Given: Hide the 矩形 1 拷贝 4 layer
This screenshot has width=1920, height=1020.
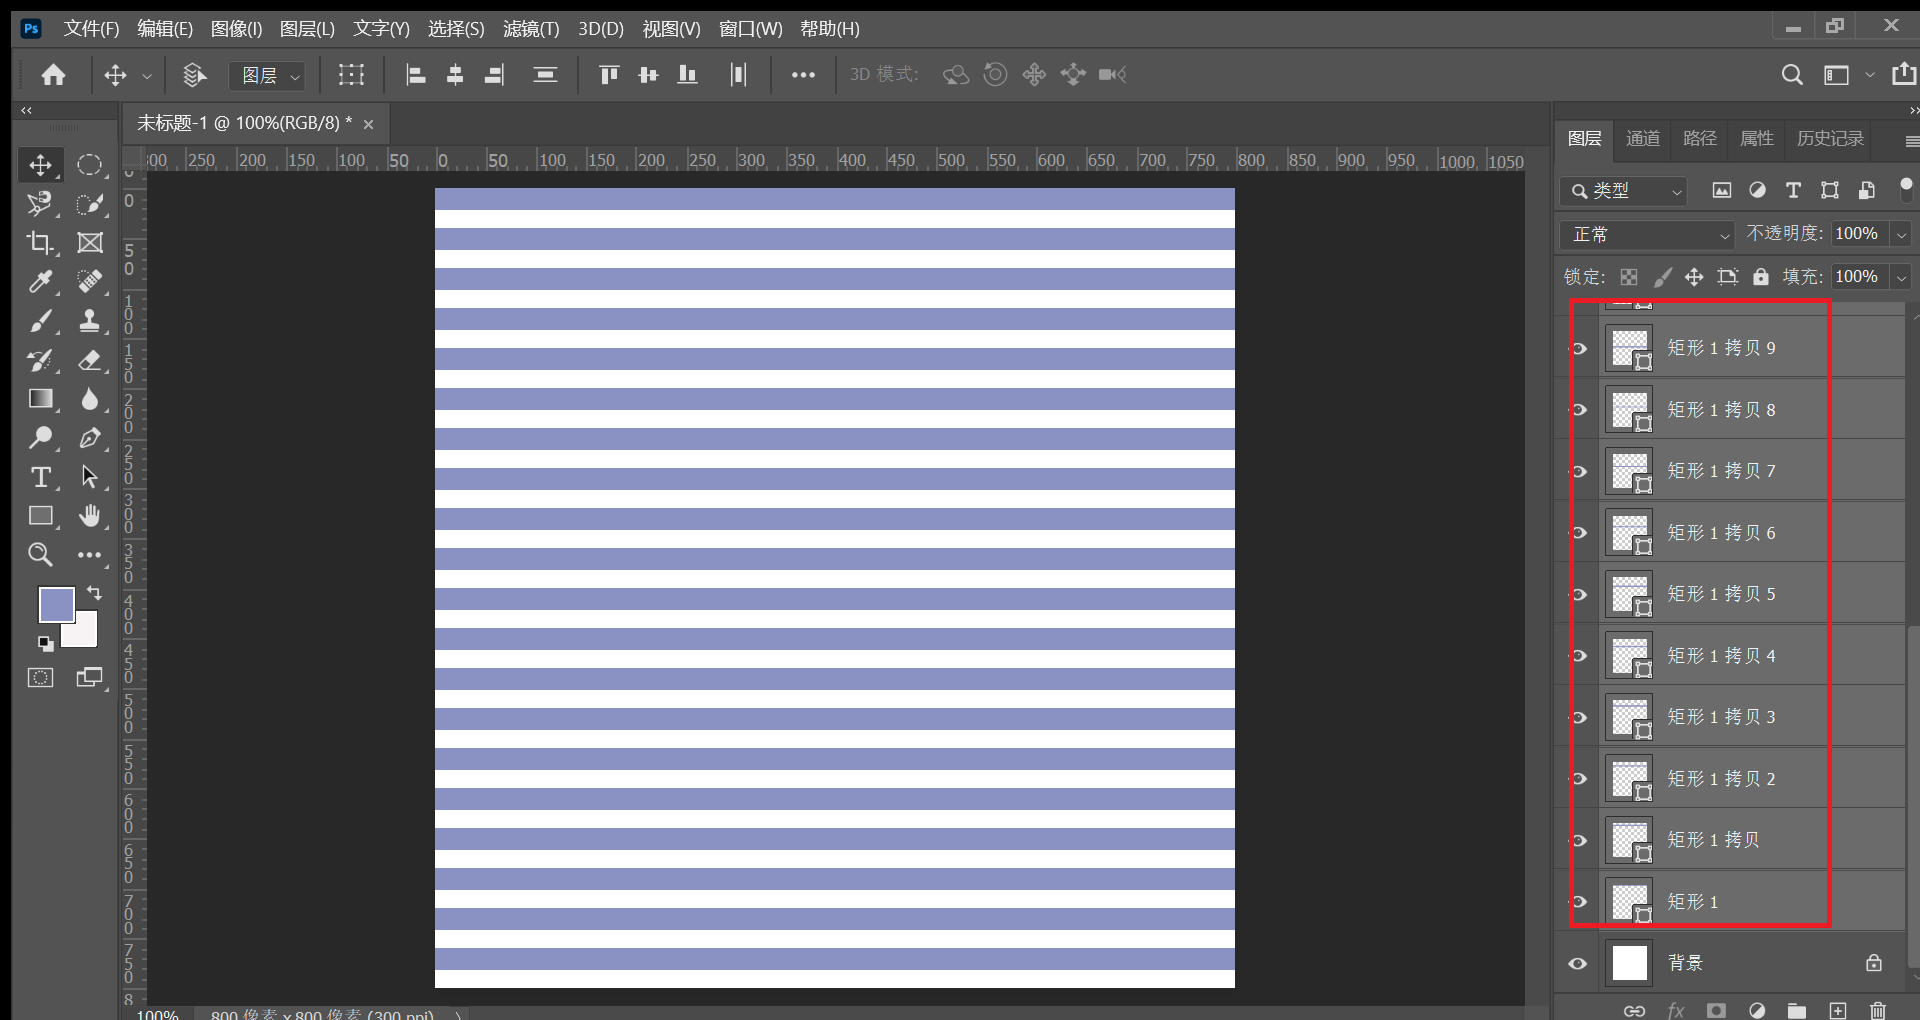Looking at the screenshot, I should point(1579,656).
